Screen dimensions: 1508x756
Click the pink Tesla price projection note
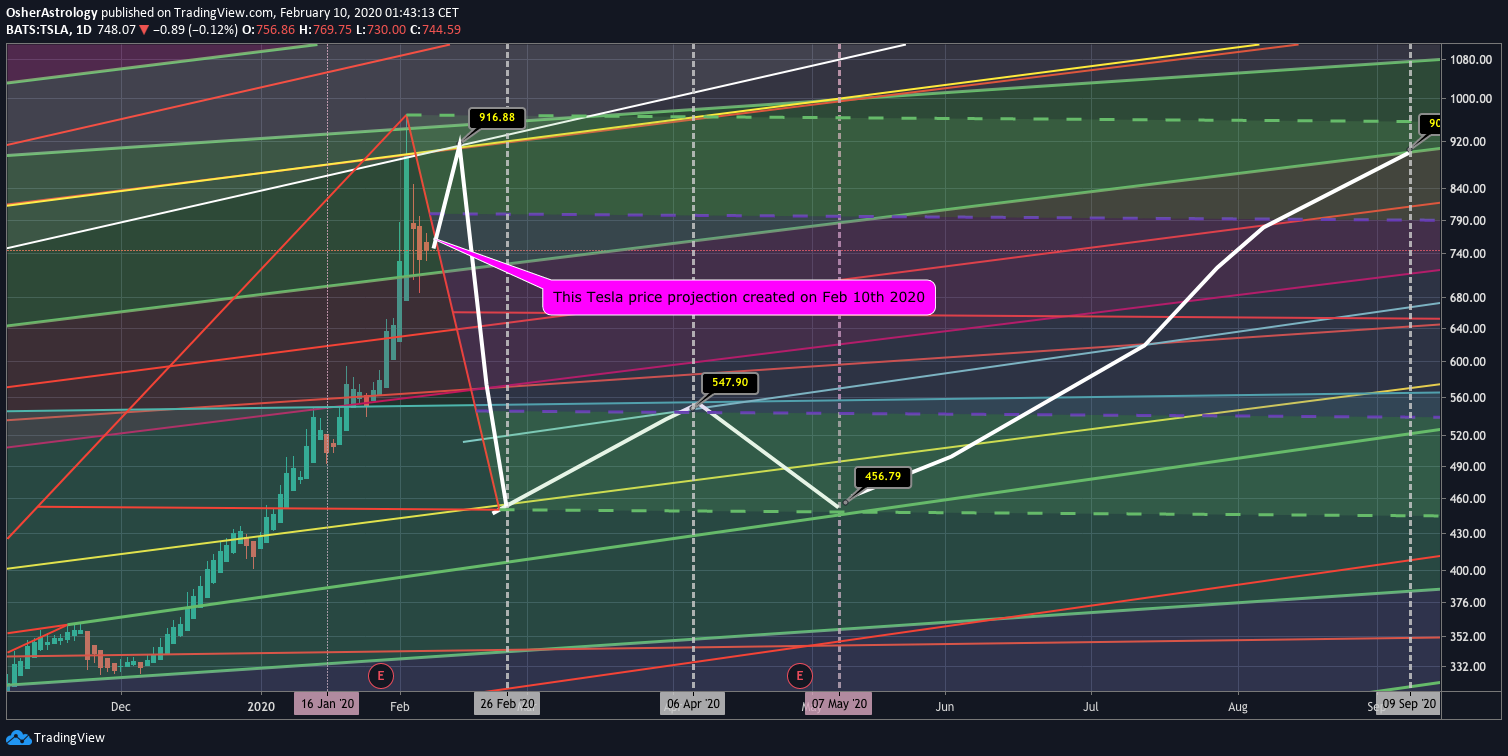pos(739,298)
